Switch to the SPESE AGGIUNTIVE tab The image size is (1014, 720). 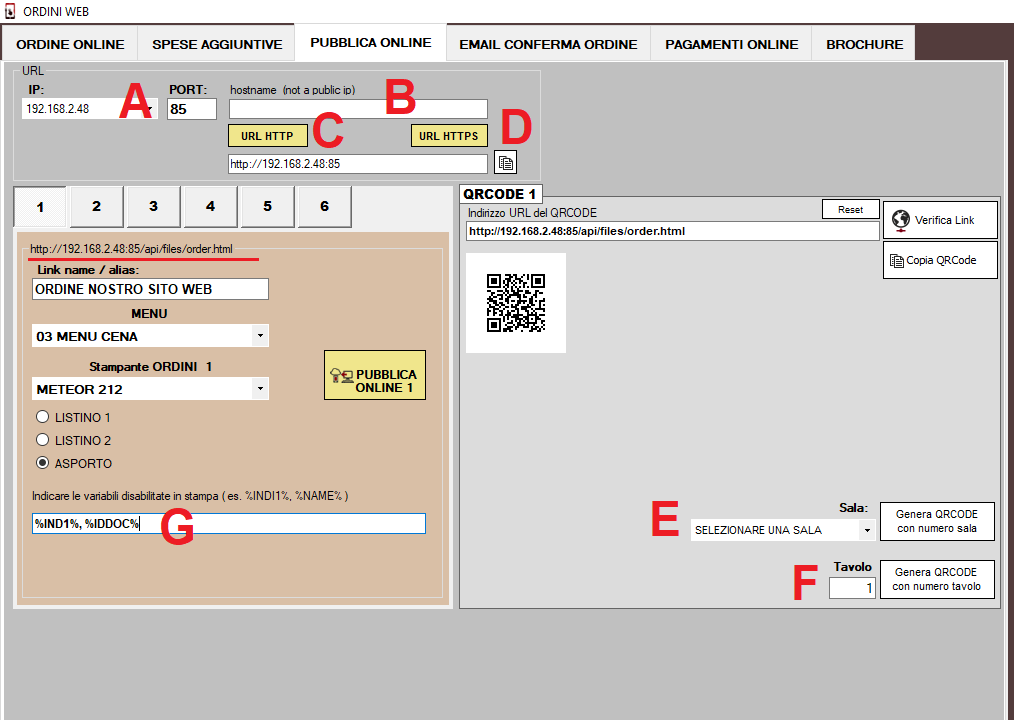pos(217,44)
